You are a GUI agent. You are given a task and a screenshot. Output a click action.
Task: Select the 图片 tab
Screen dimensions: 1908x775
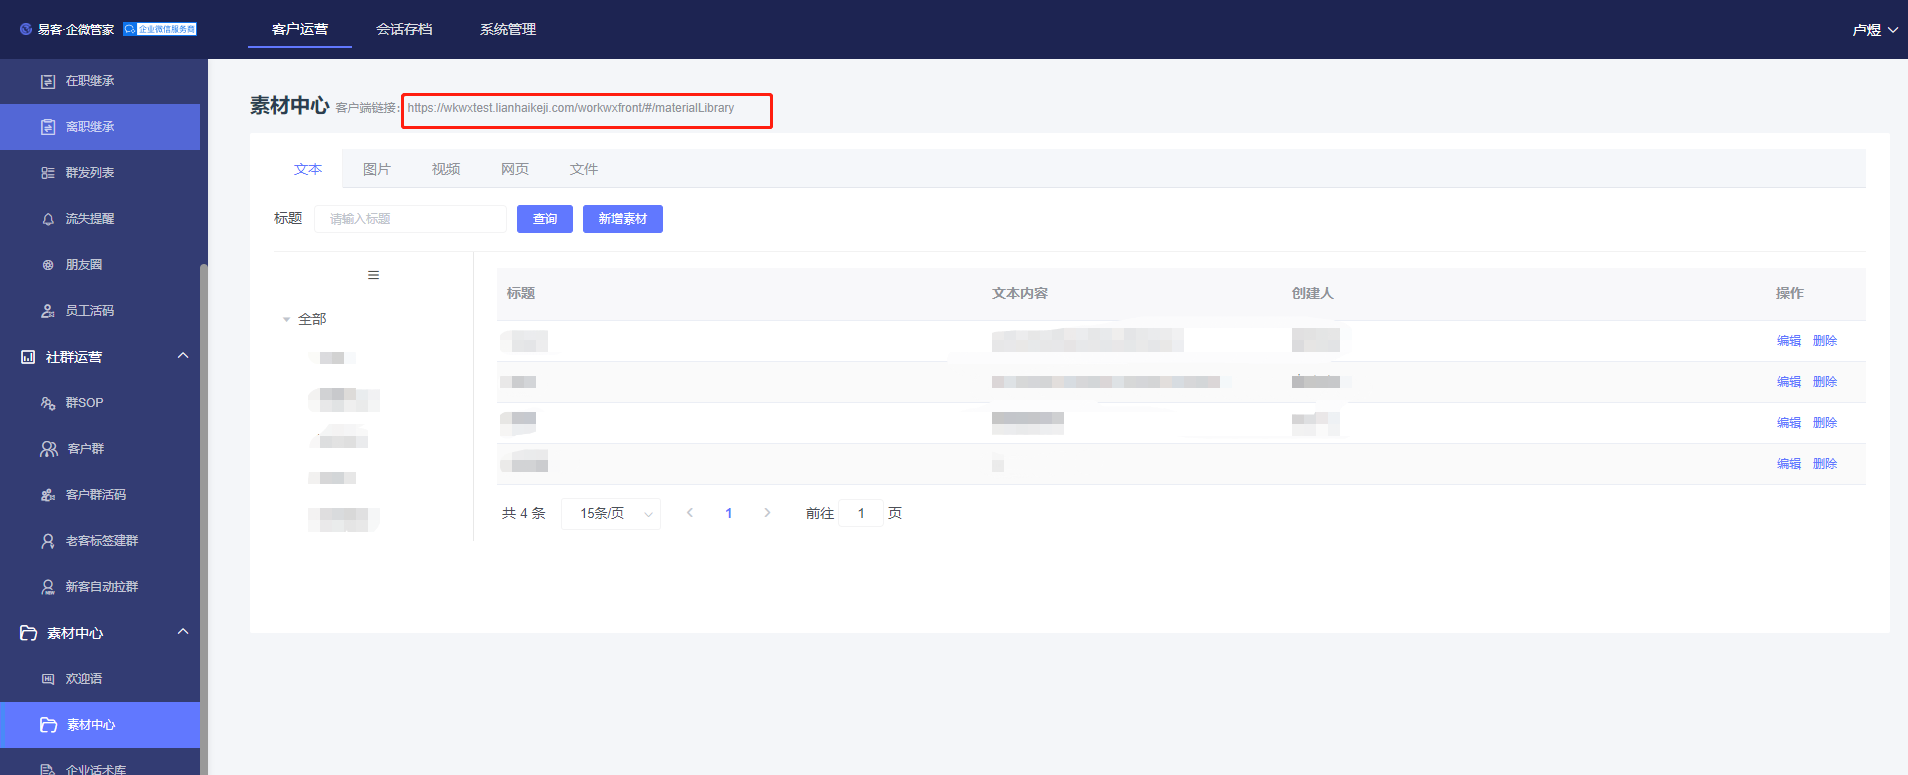[377, 169]
